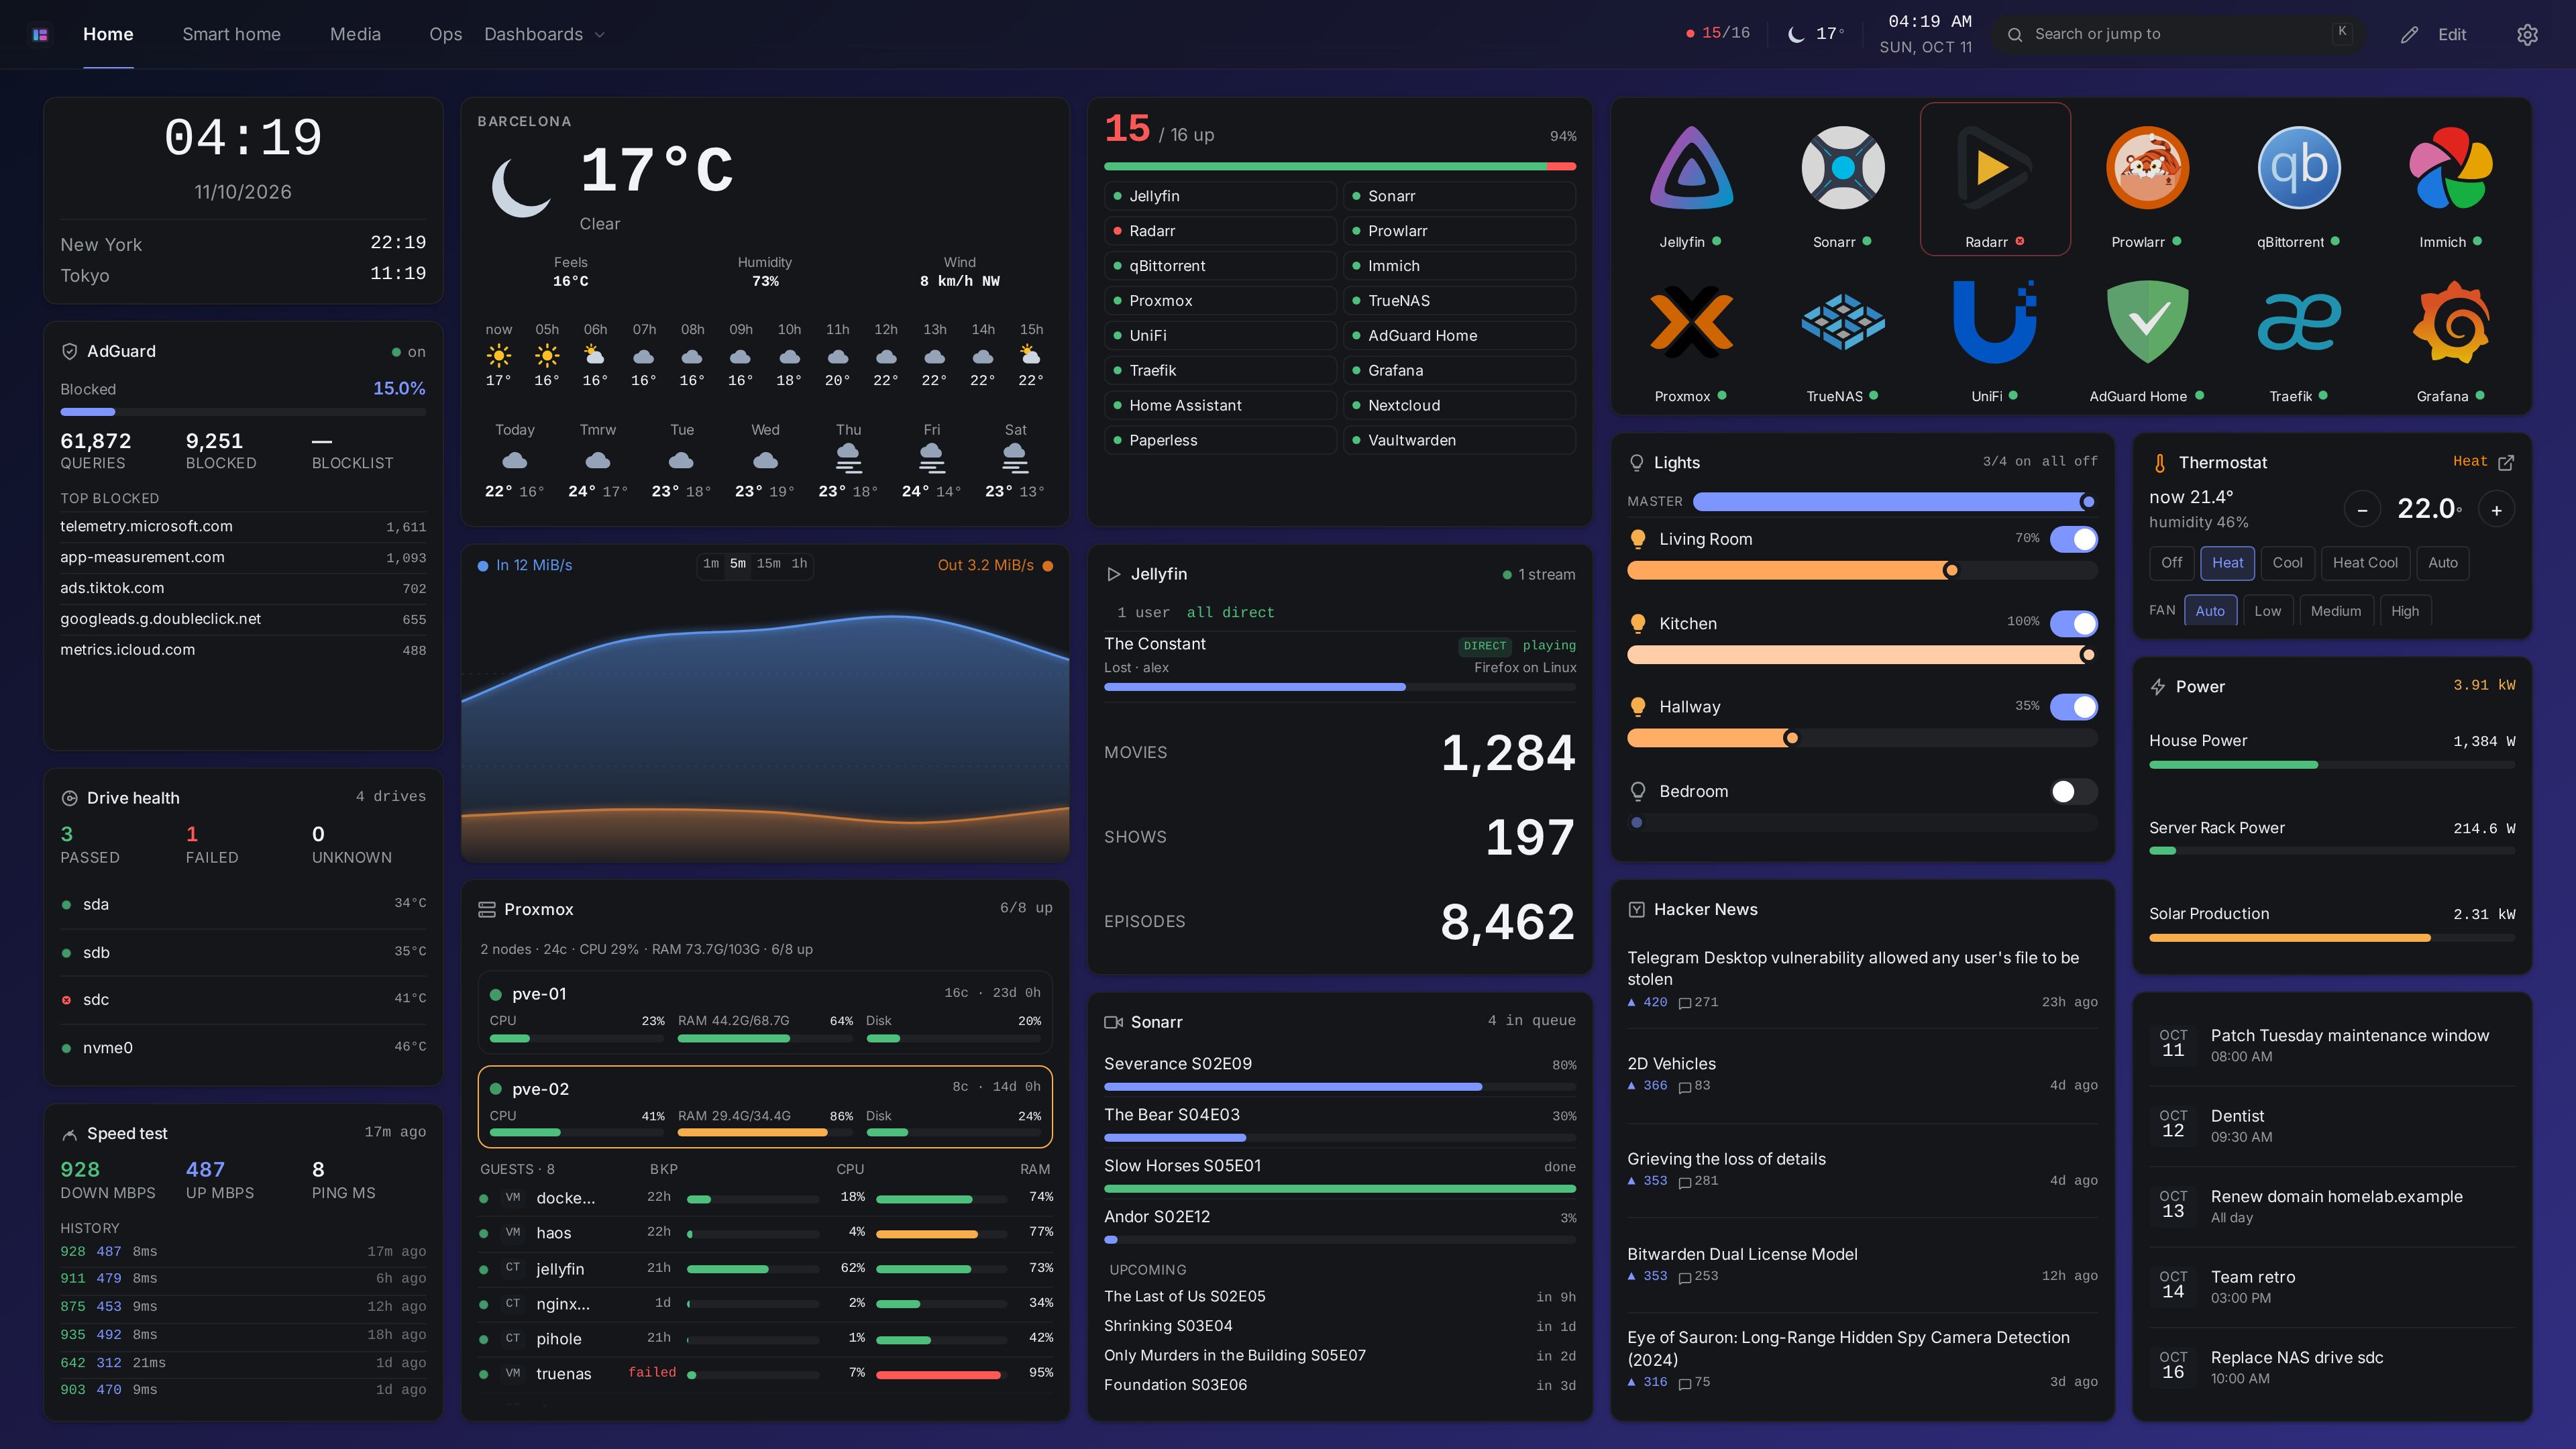Launch the Radarr app tile
The image size is (2576, 1449).
[x=1995, y=180]
